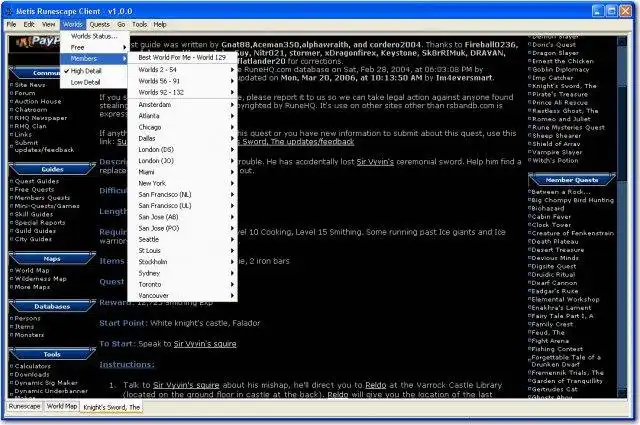Open the Go menu
Viewport: 640px width, 425px height.
coord(121,24)
